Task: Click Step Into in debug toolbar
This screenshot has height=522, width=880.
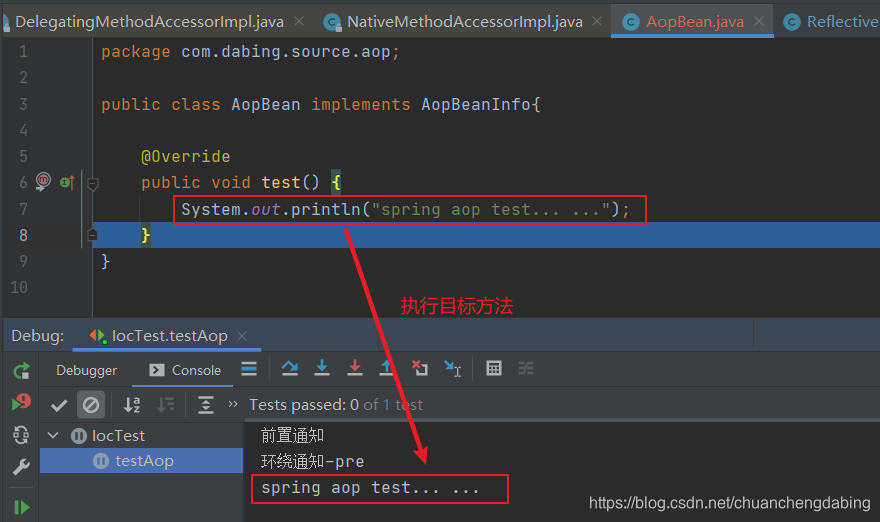Action: click(x=322, y=368)
